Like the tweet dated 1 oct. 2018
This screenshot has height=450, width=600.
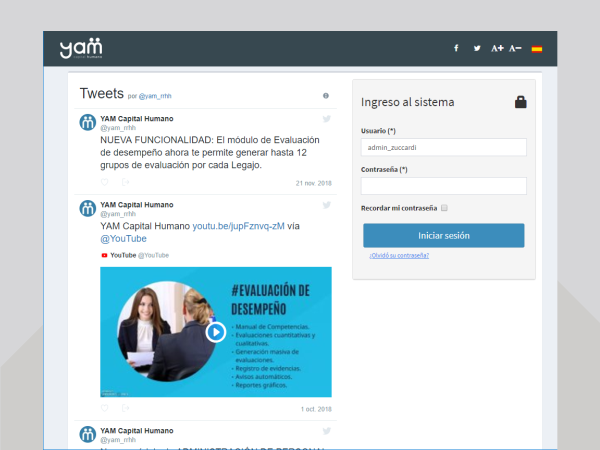coord(104,408)
